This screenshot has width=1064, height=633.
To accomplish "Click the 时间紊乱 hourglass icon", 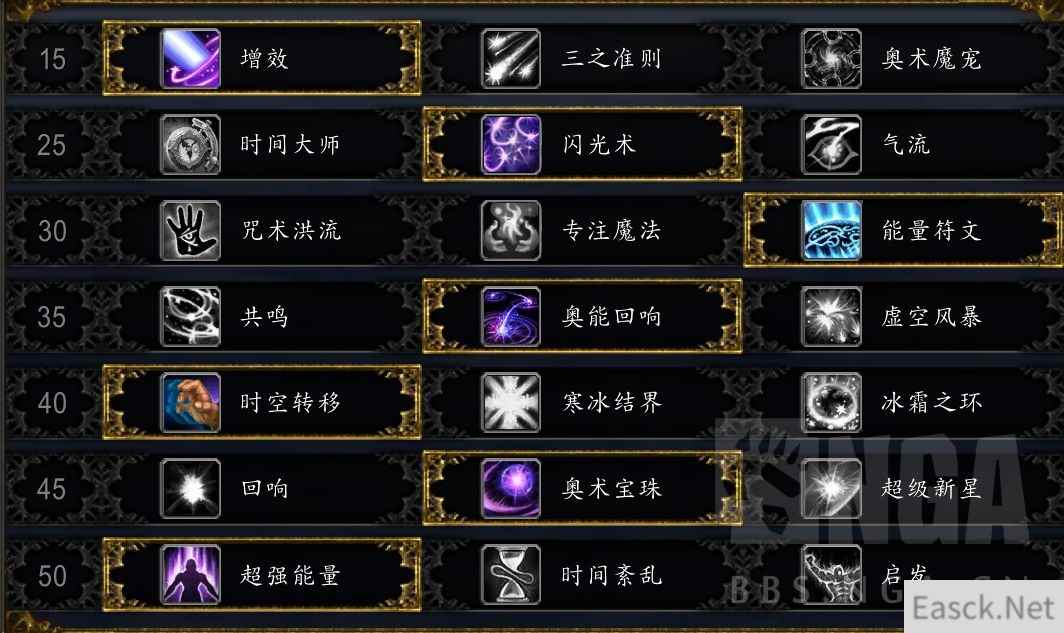I will (x=511, y=575).
